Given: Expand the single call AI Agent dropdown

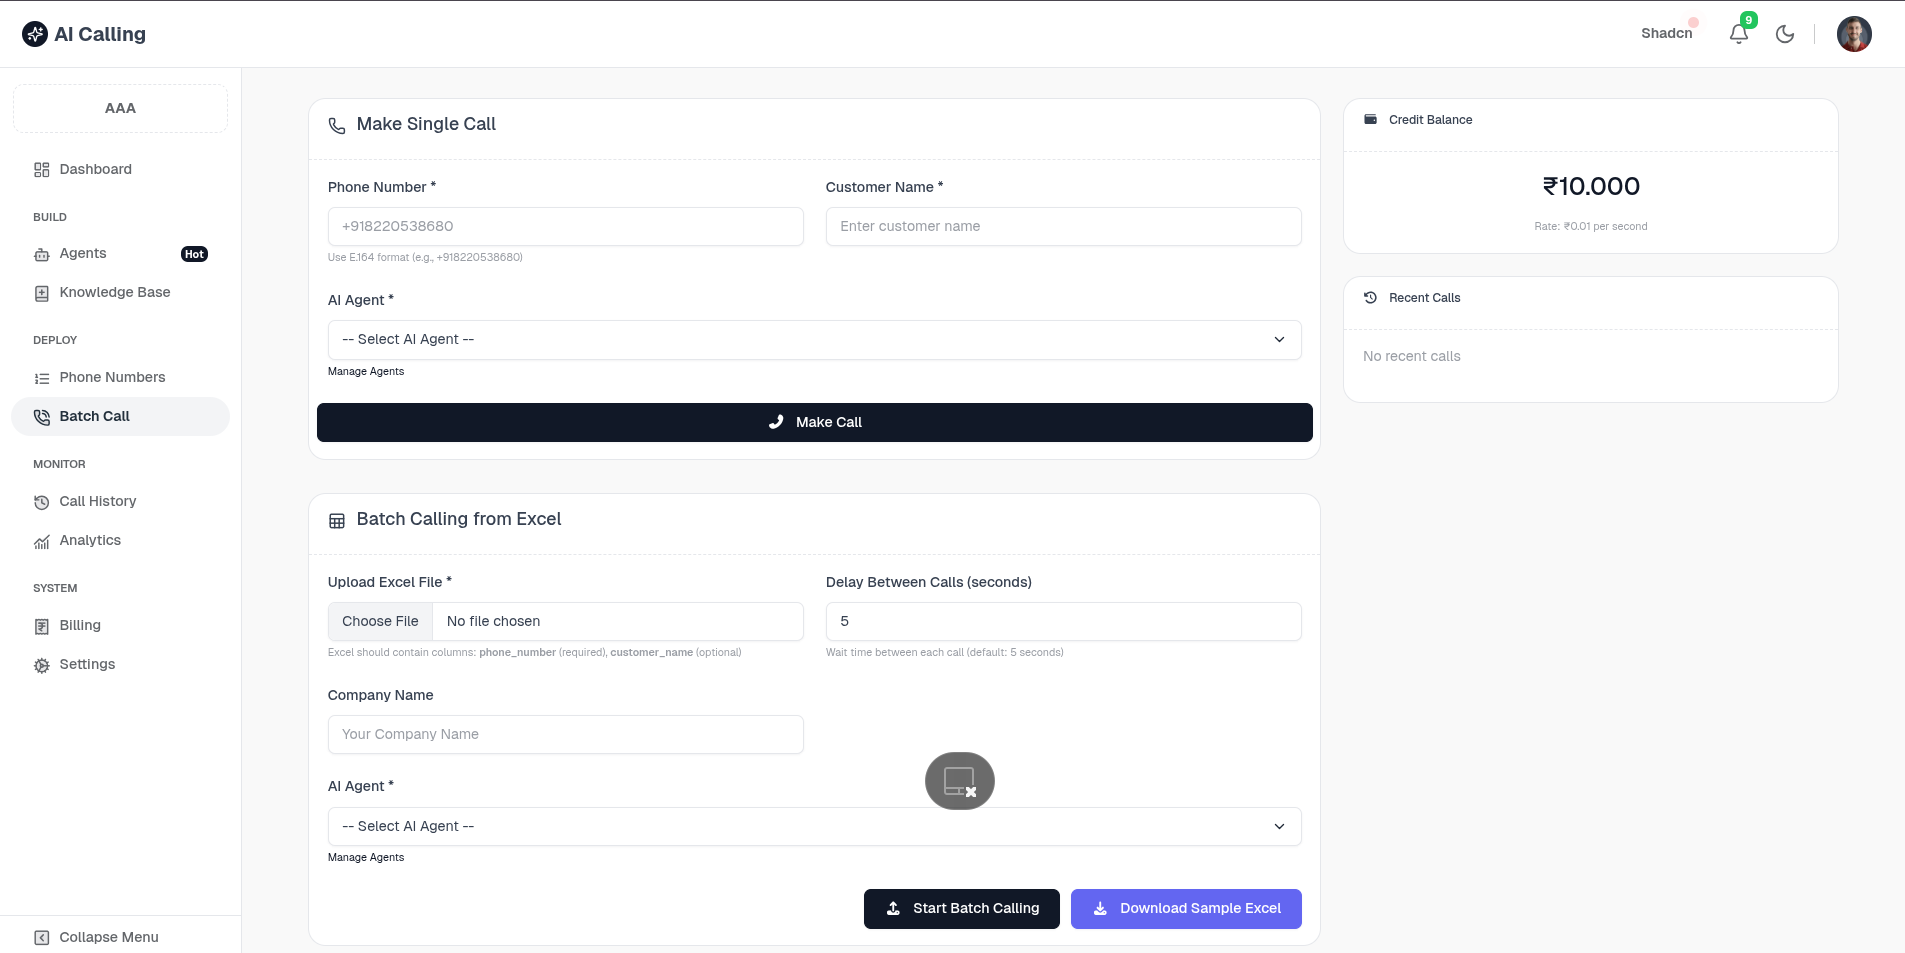Looking at the screenshot, I should coord(814,340).
